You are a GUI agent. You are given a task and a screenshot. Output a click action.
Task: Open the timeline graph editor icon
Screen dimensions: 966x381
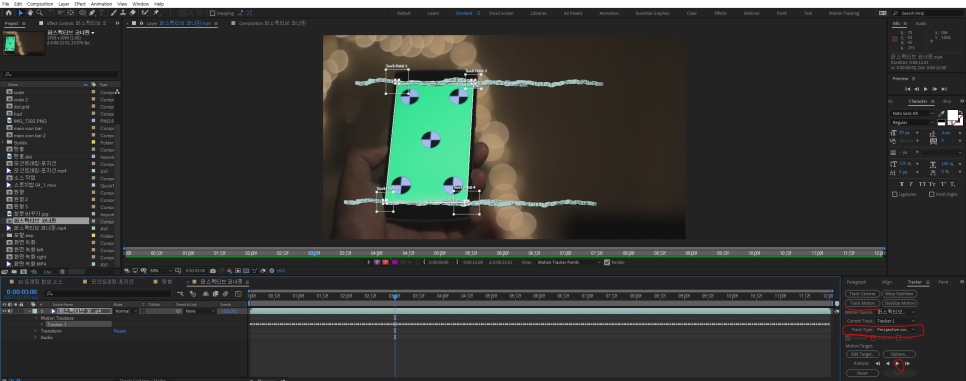pos(238,294)
